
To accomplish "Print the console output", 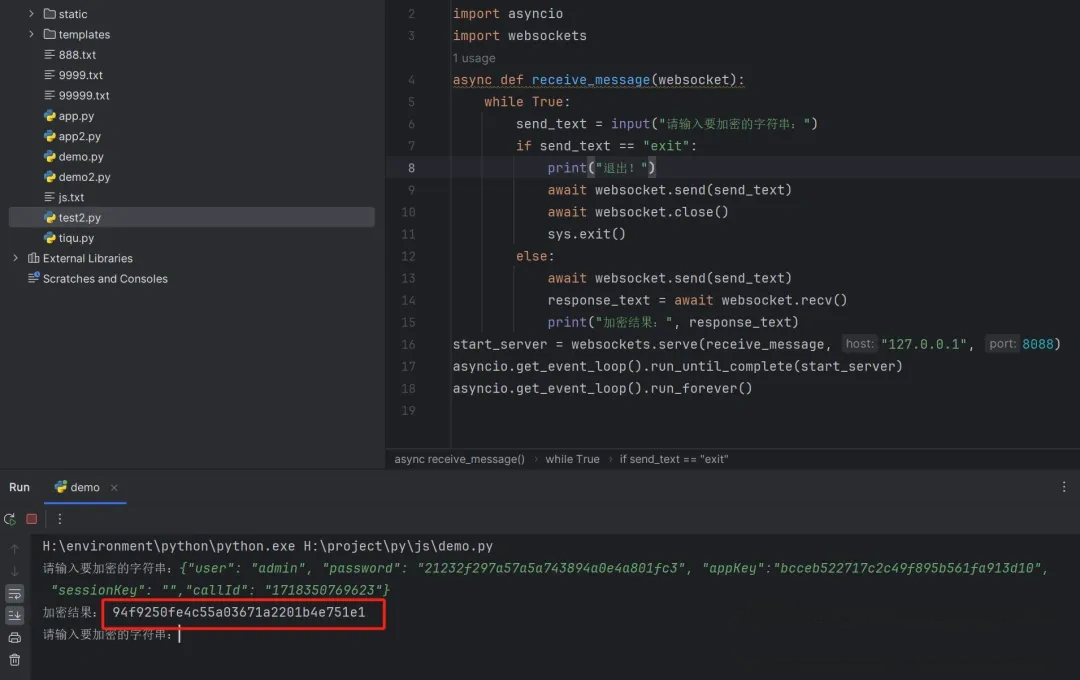I will [x=14, y=638].
